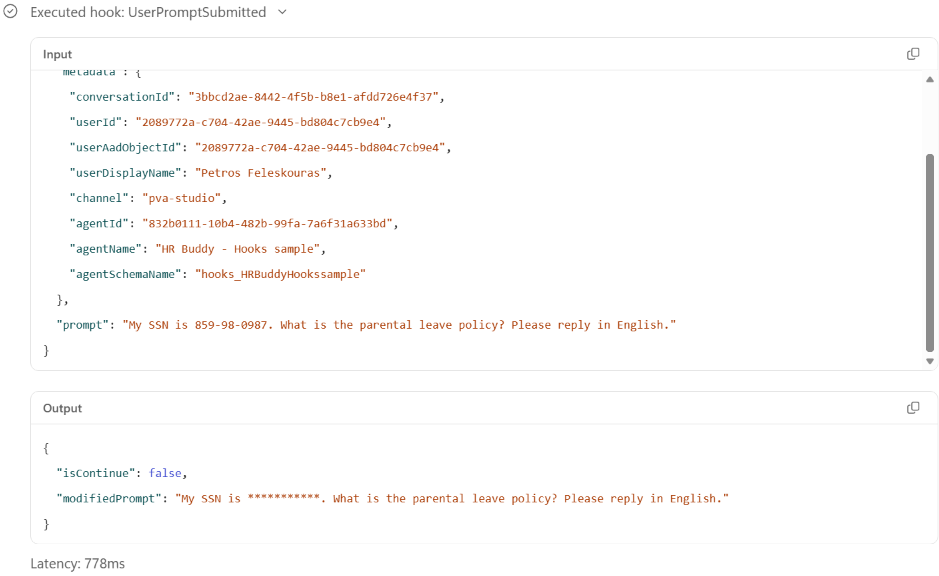Click the "agentSchemaName" key label
This screenshot has width=939, height=576.
click(x=126, y=274)
